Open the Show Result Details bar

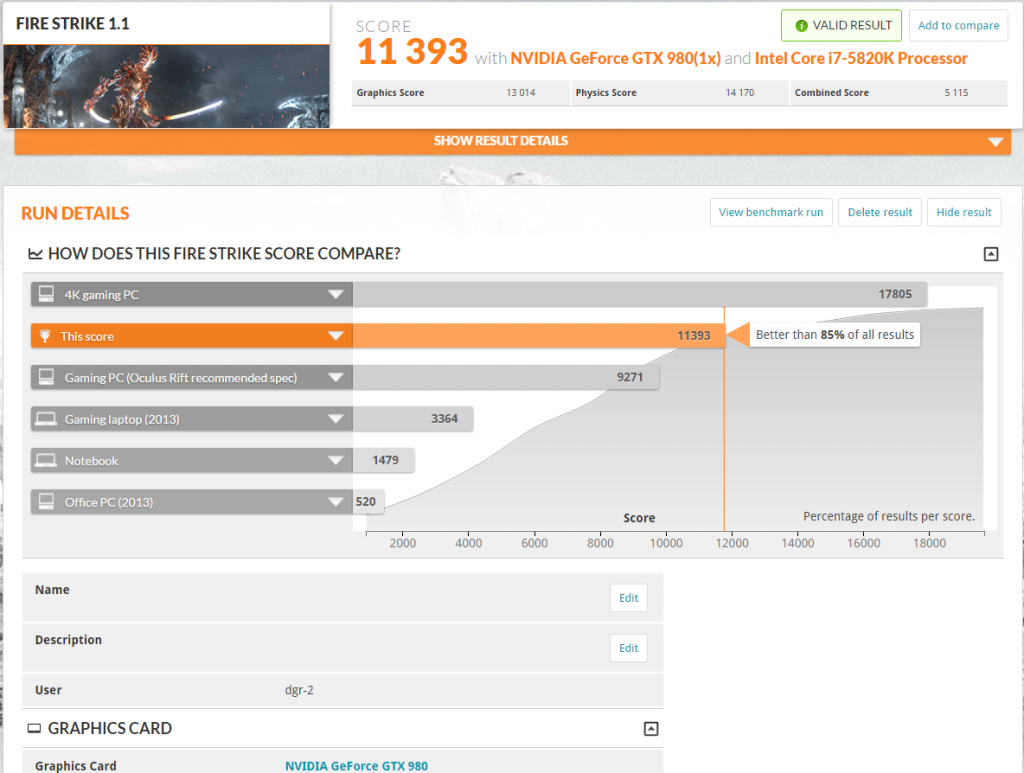coord(513,141)
